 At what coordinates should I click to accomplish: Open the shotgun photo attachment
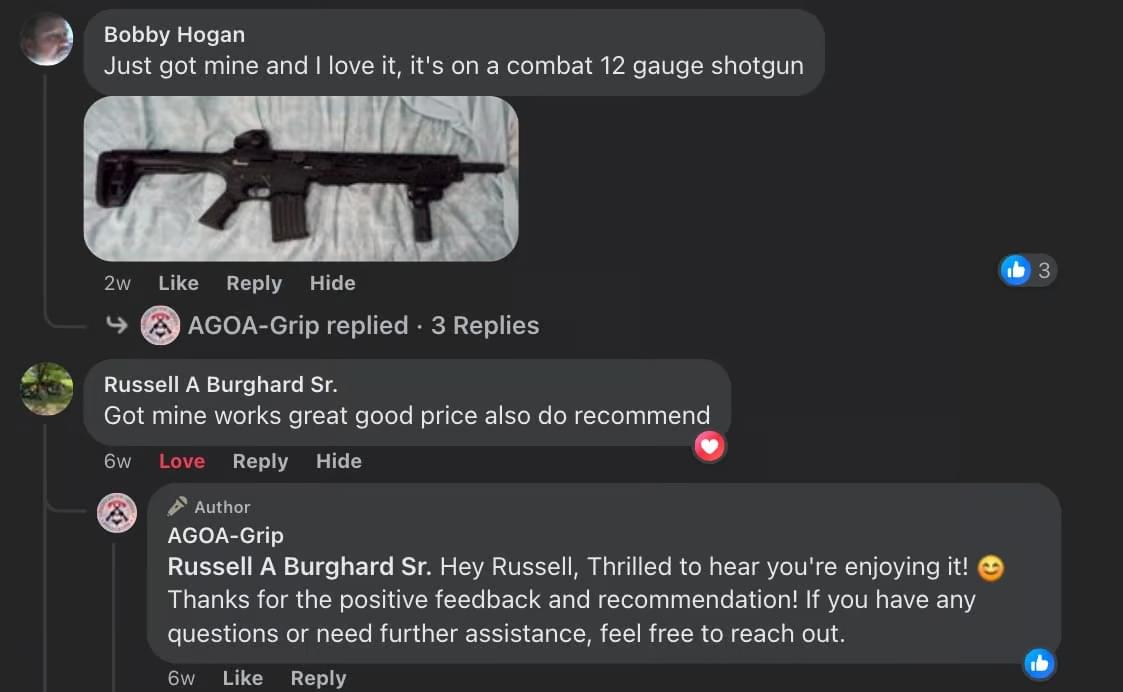[301, 178]
